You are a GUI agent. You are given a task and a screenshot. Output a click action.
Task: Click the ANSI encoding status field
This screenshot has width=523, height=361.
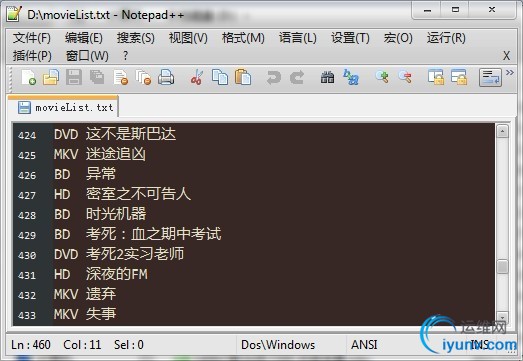[364, 345]
